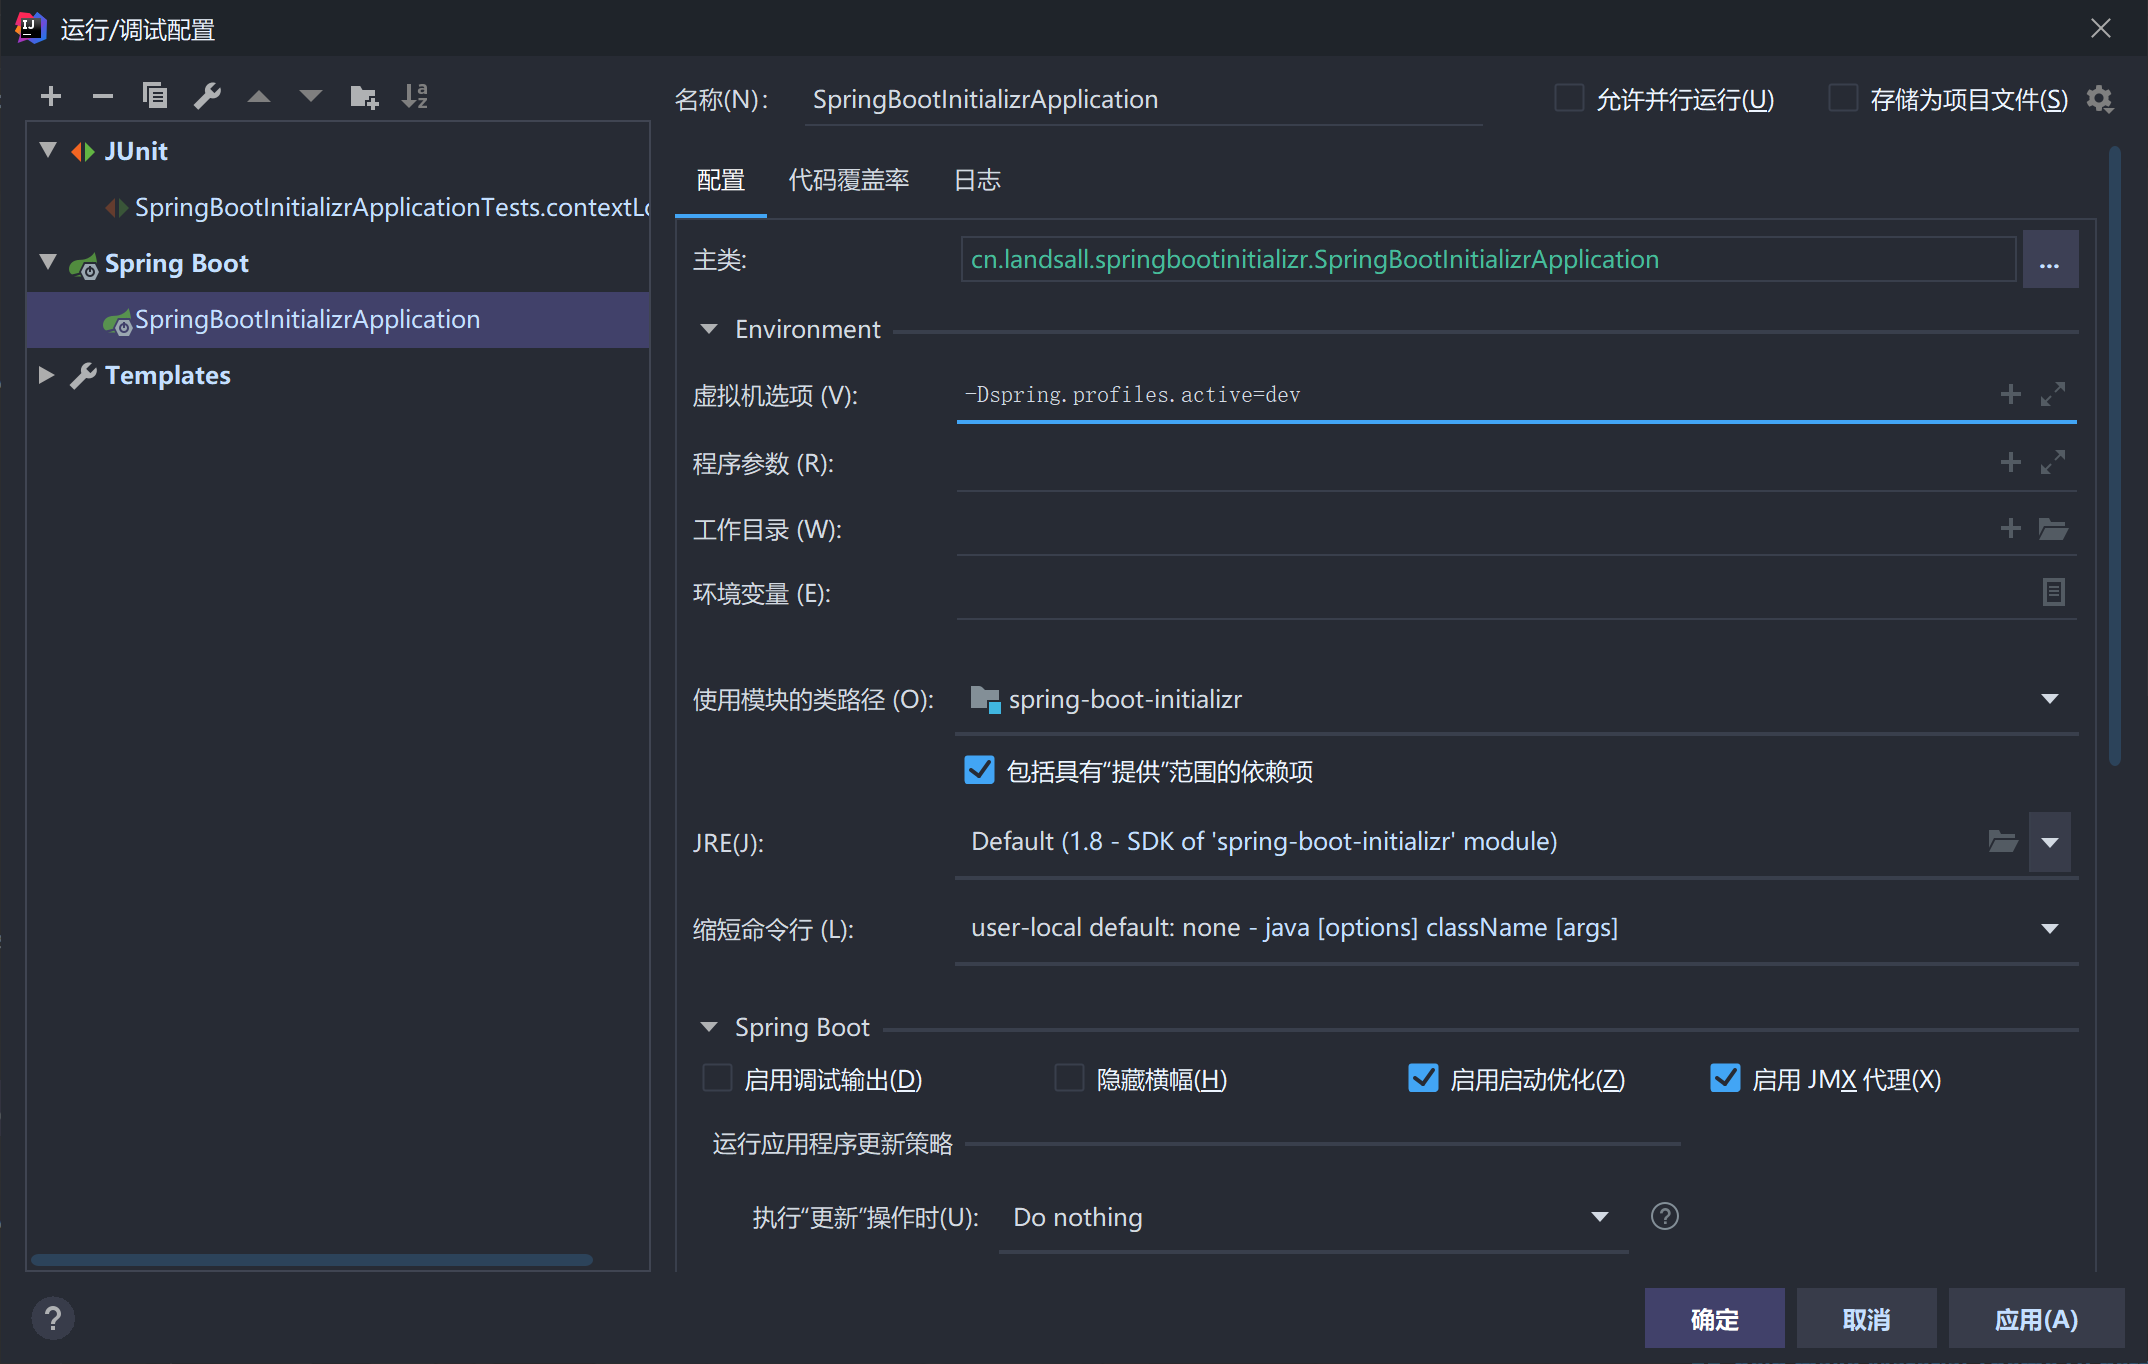This screenshot has height=1364, width=2148.
Task: Enable allow parallel run checkbox
Action: (x=1569, y=98)
